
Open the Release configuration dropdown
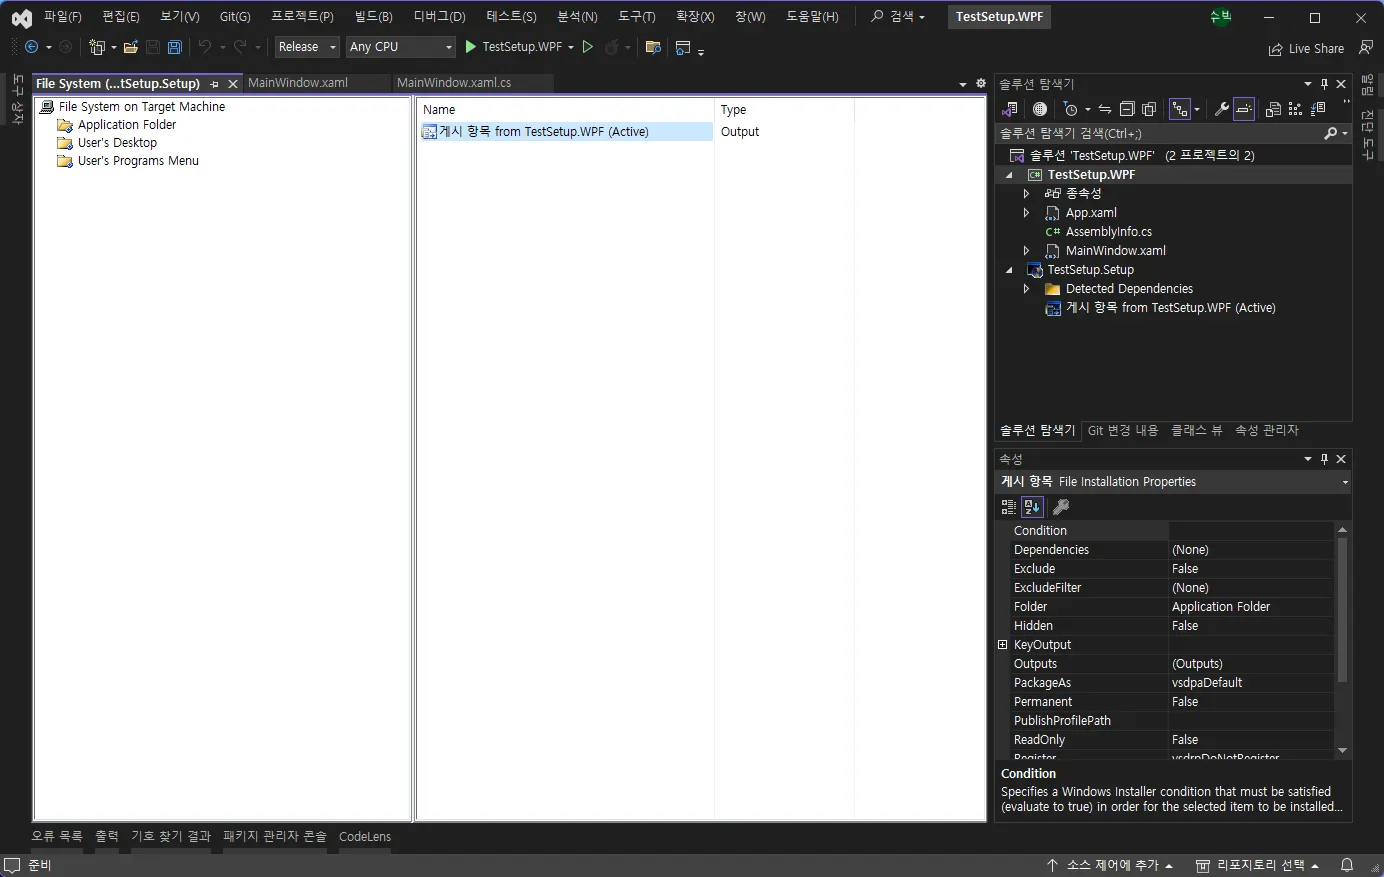307,47
